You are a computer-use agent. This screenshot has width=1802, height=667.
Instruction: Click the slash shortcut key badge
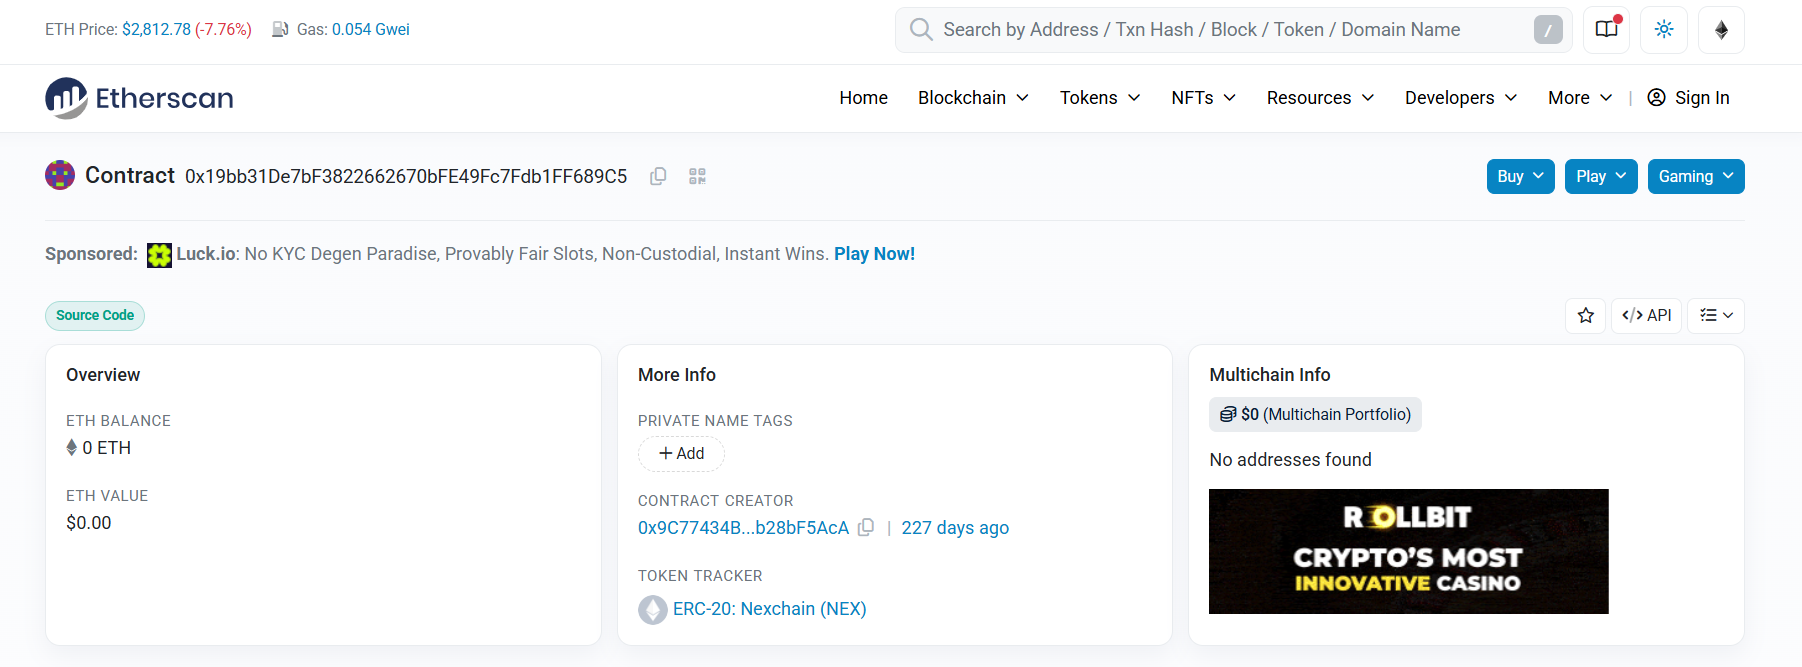click(1548, 30)
